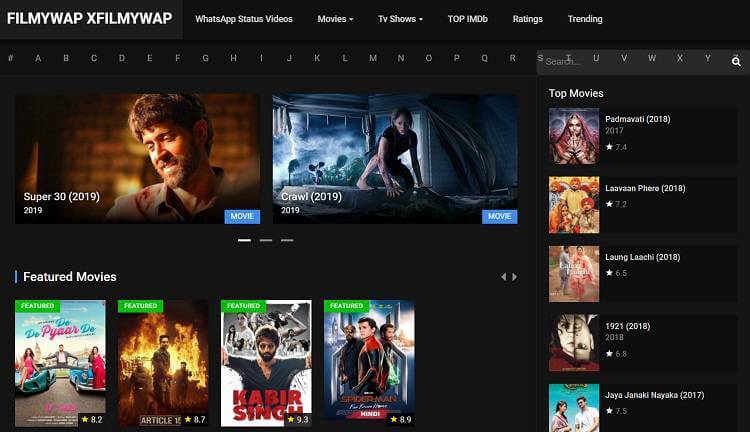The height and width of the screenshot is (432, 750).
Task: Click the Featured Movies section heading
Action: click(70, 277)
